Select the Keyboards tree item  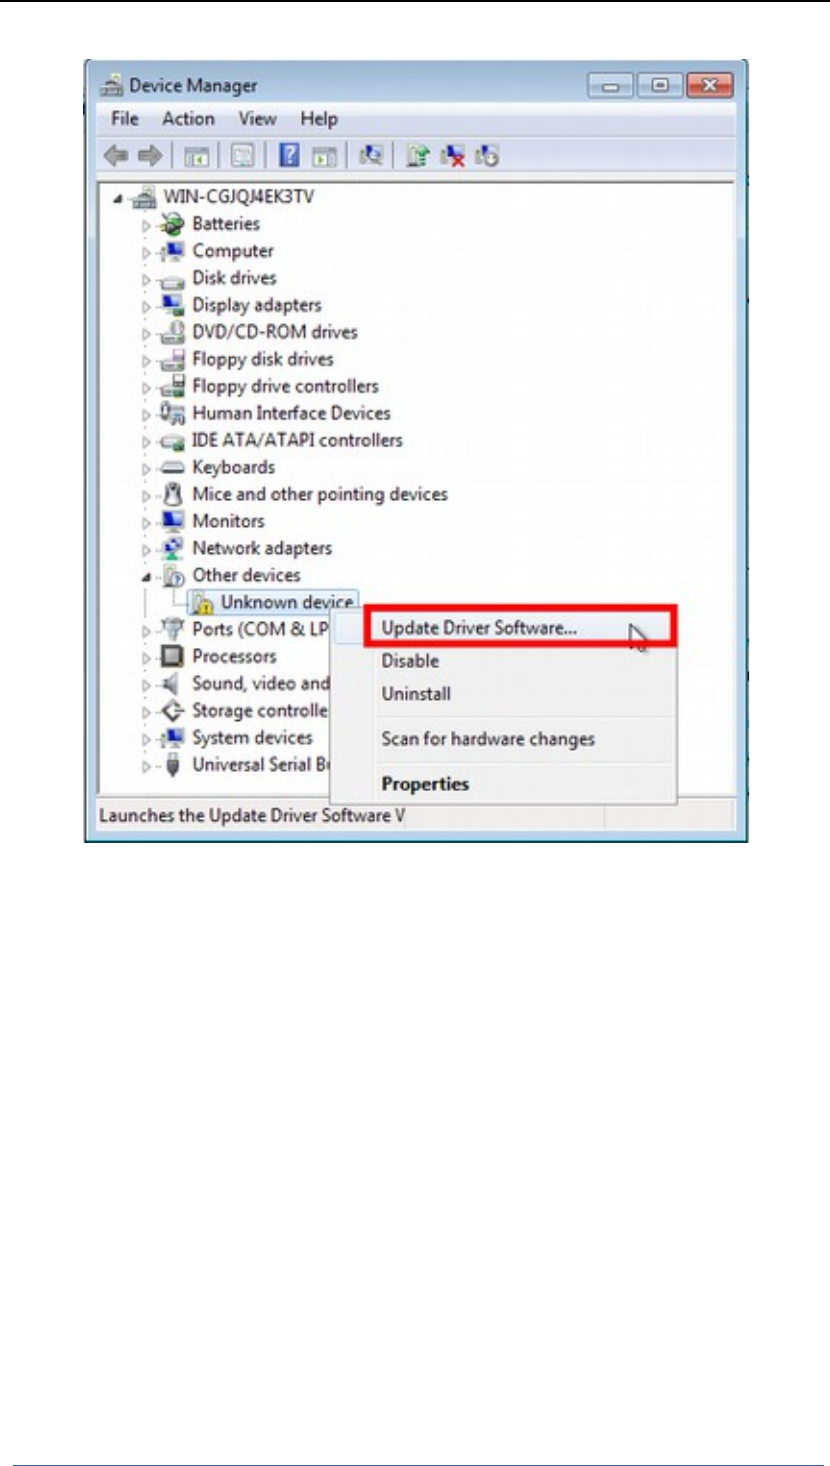tap(233, 467)
